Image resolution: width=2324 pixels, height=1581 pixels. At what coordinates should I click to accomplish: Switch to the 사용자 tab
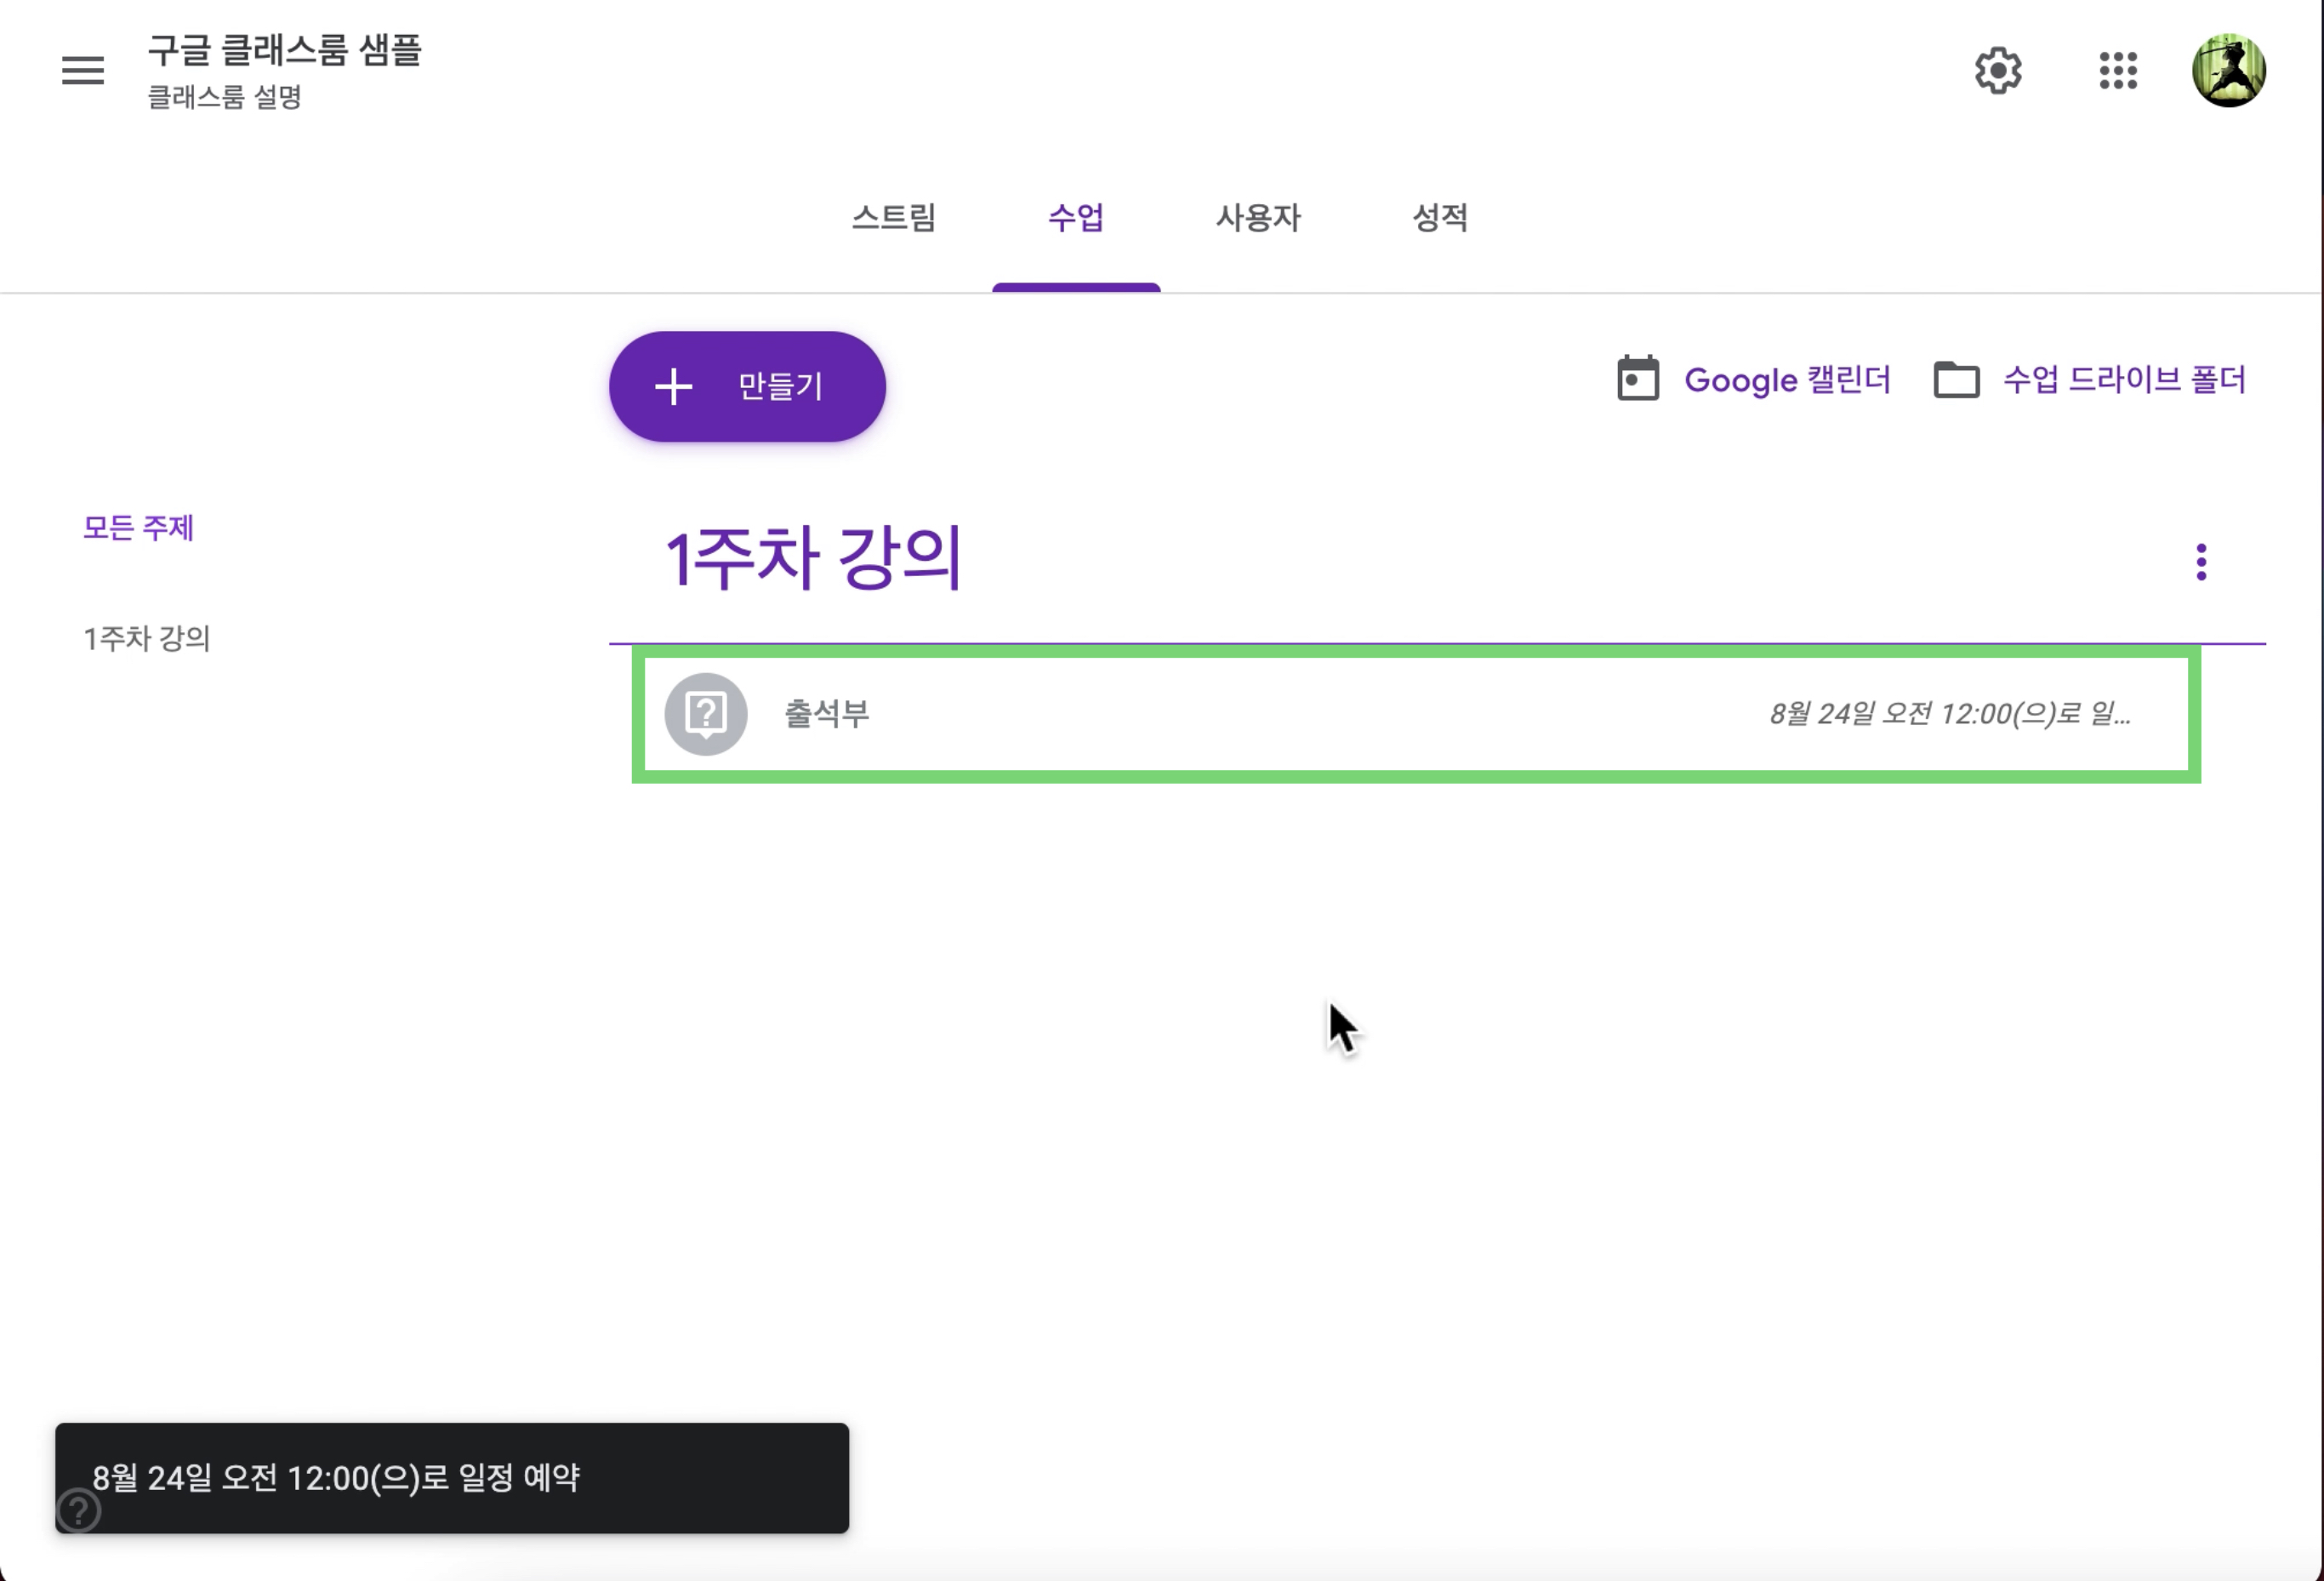pos(1257,217)
